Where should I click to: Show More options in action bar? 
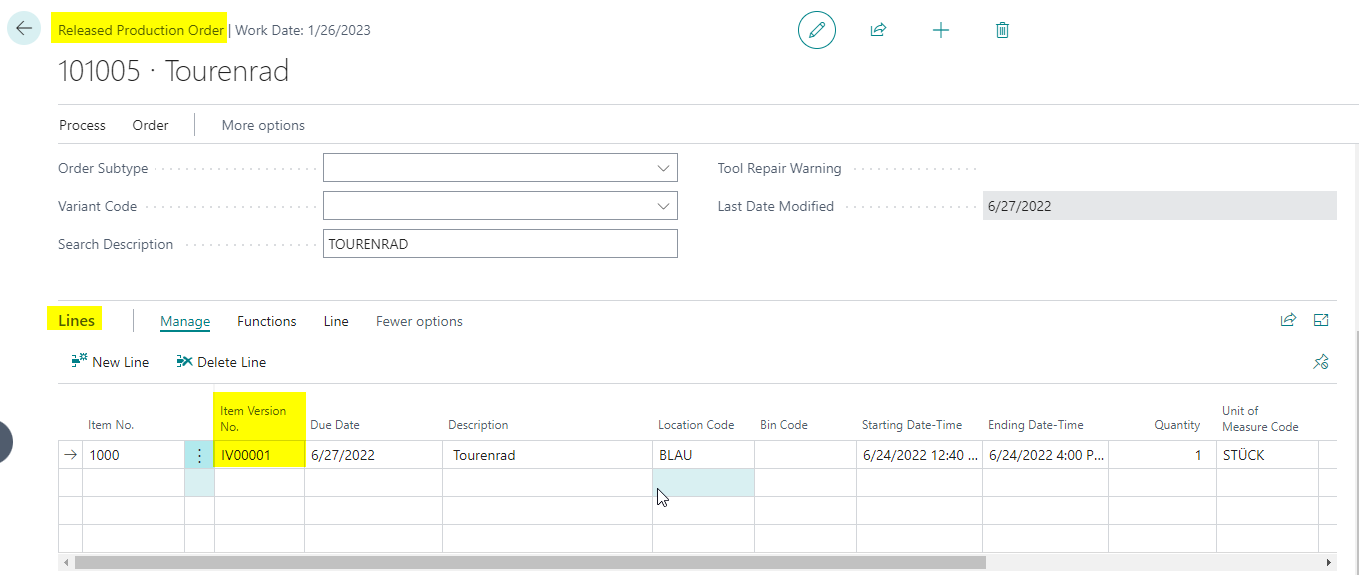263,125
